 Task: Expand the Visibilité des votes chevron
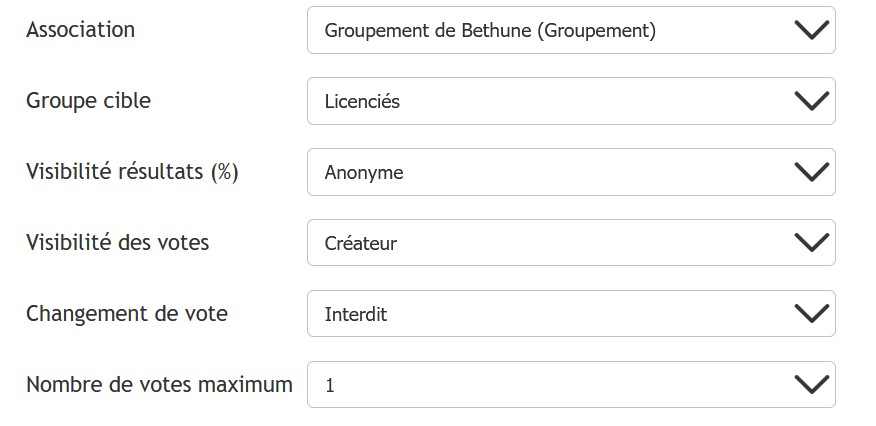[x=812, y=243]
